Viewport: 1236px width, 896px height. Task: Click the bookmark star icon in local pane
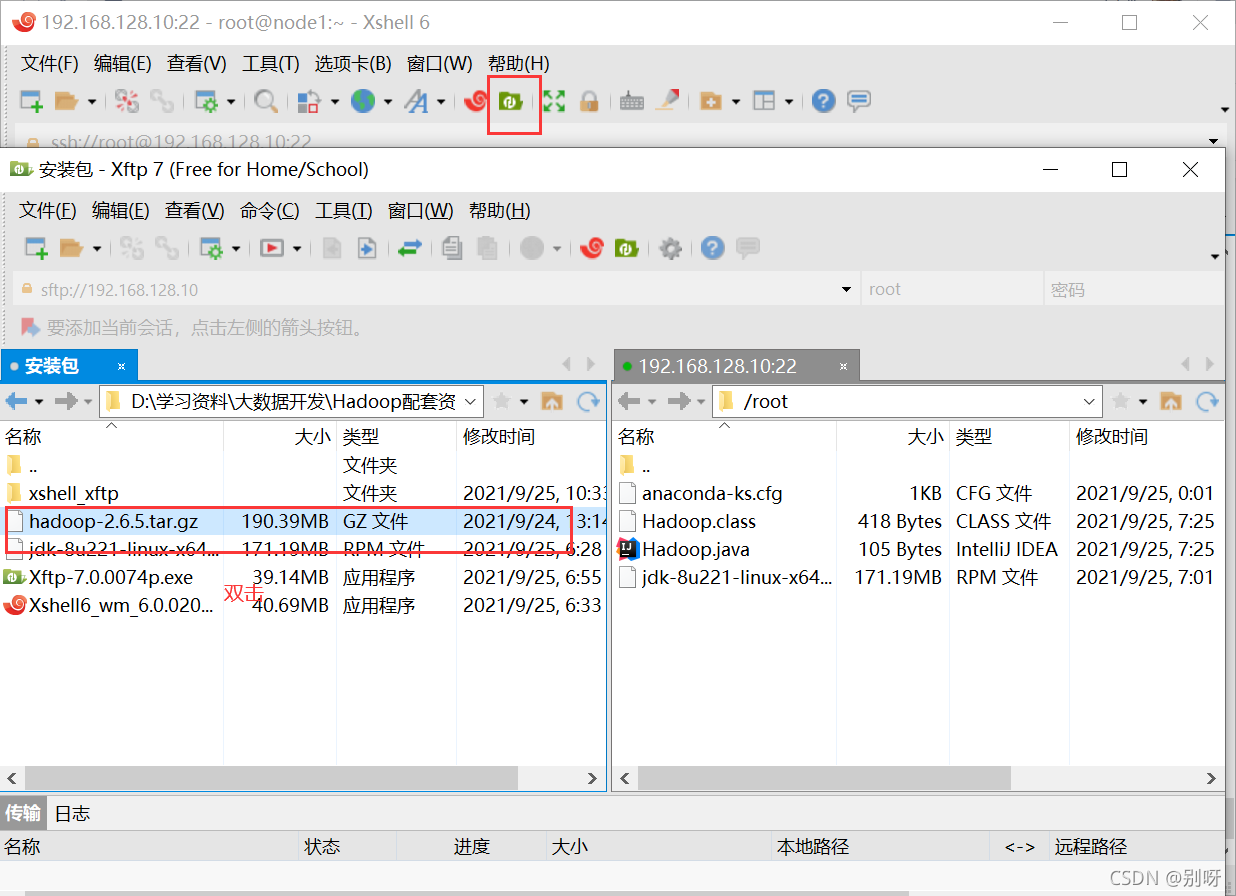(x=502, y=401)
